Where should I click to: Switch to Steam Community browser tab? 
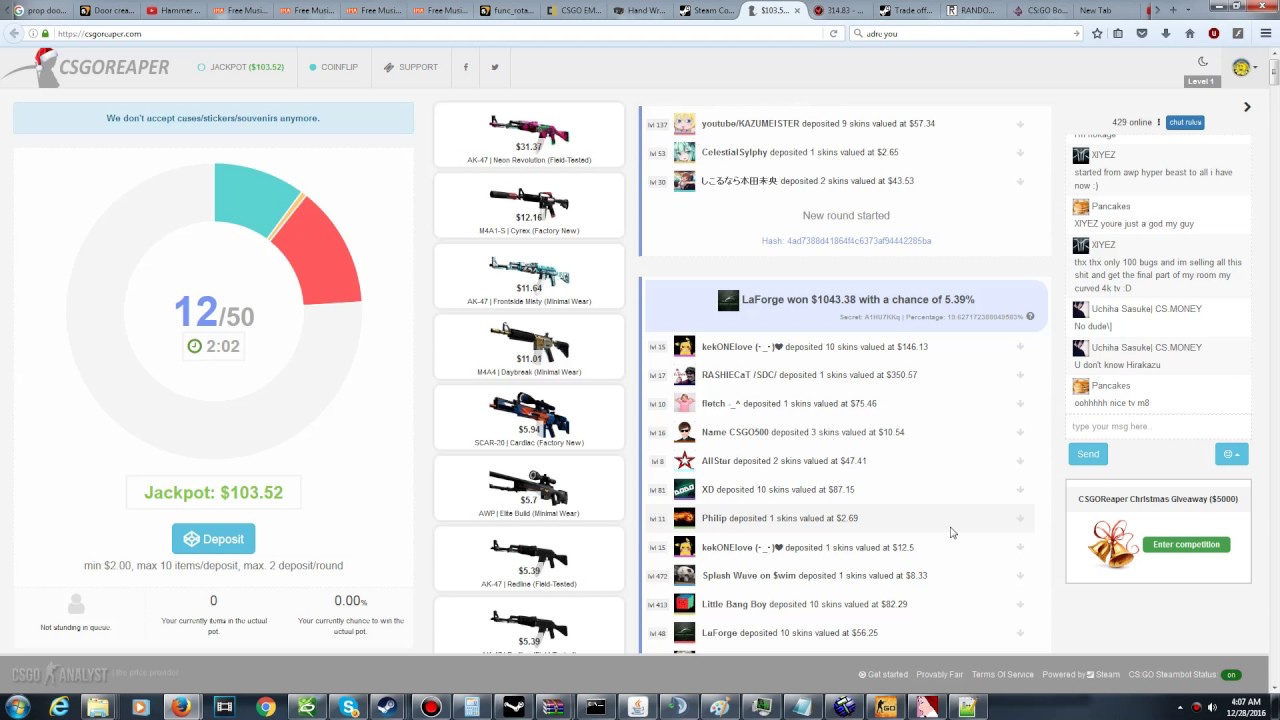coord(707,10)
